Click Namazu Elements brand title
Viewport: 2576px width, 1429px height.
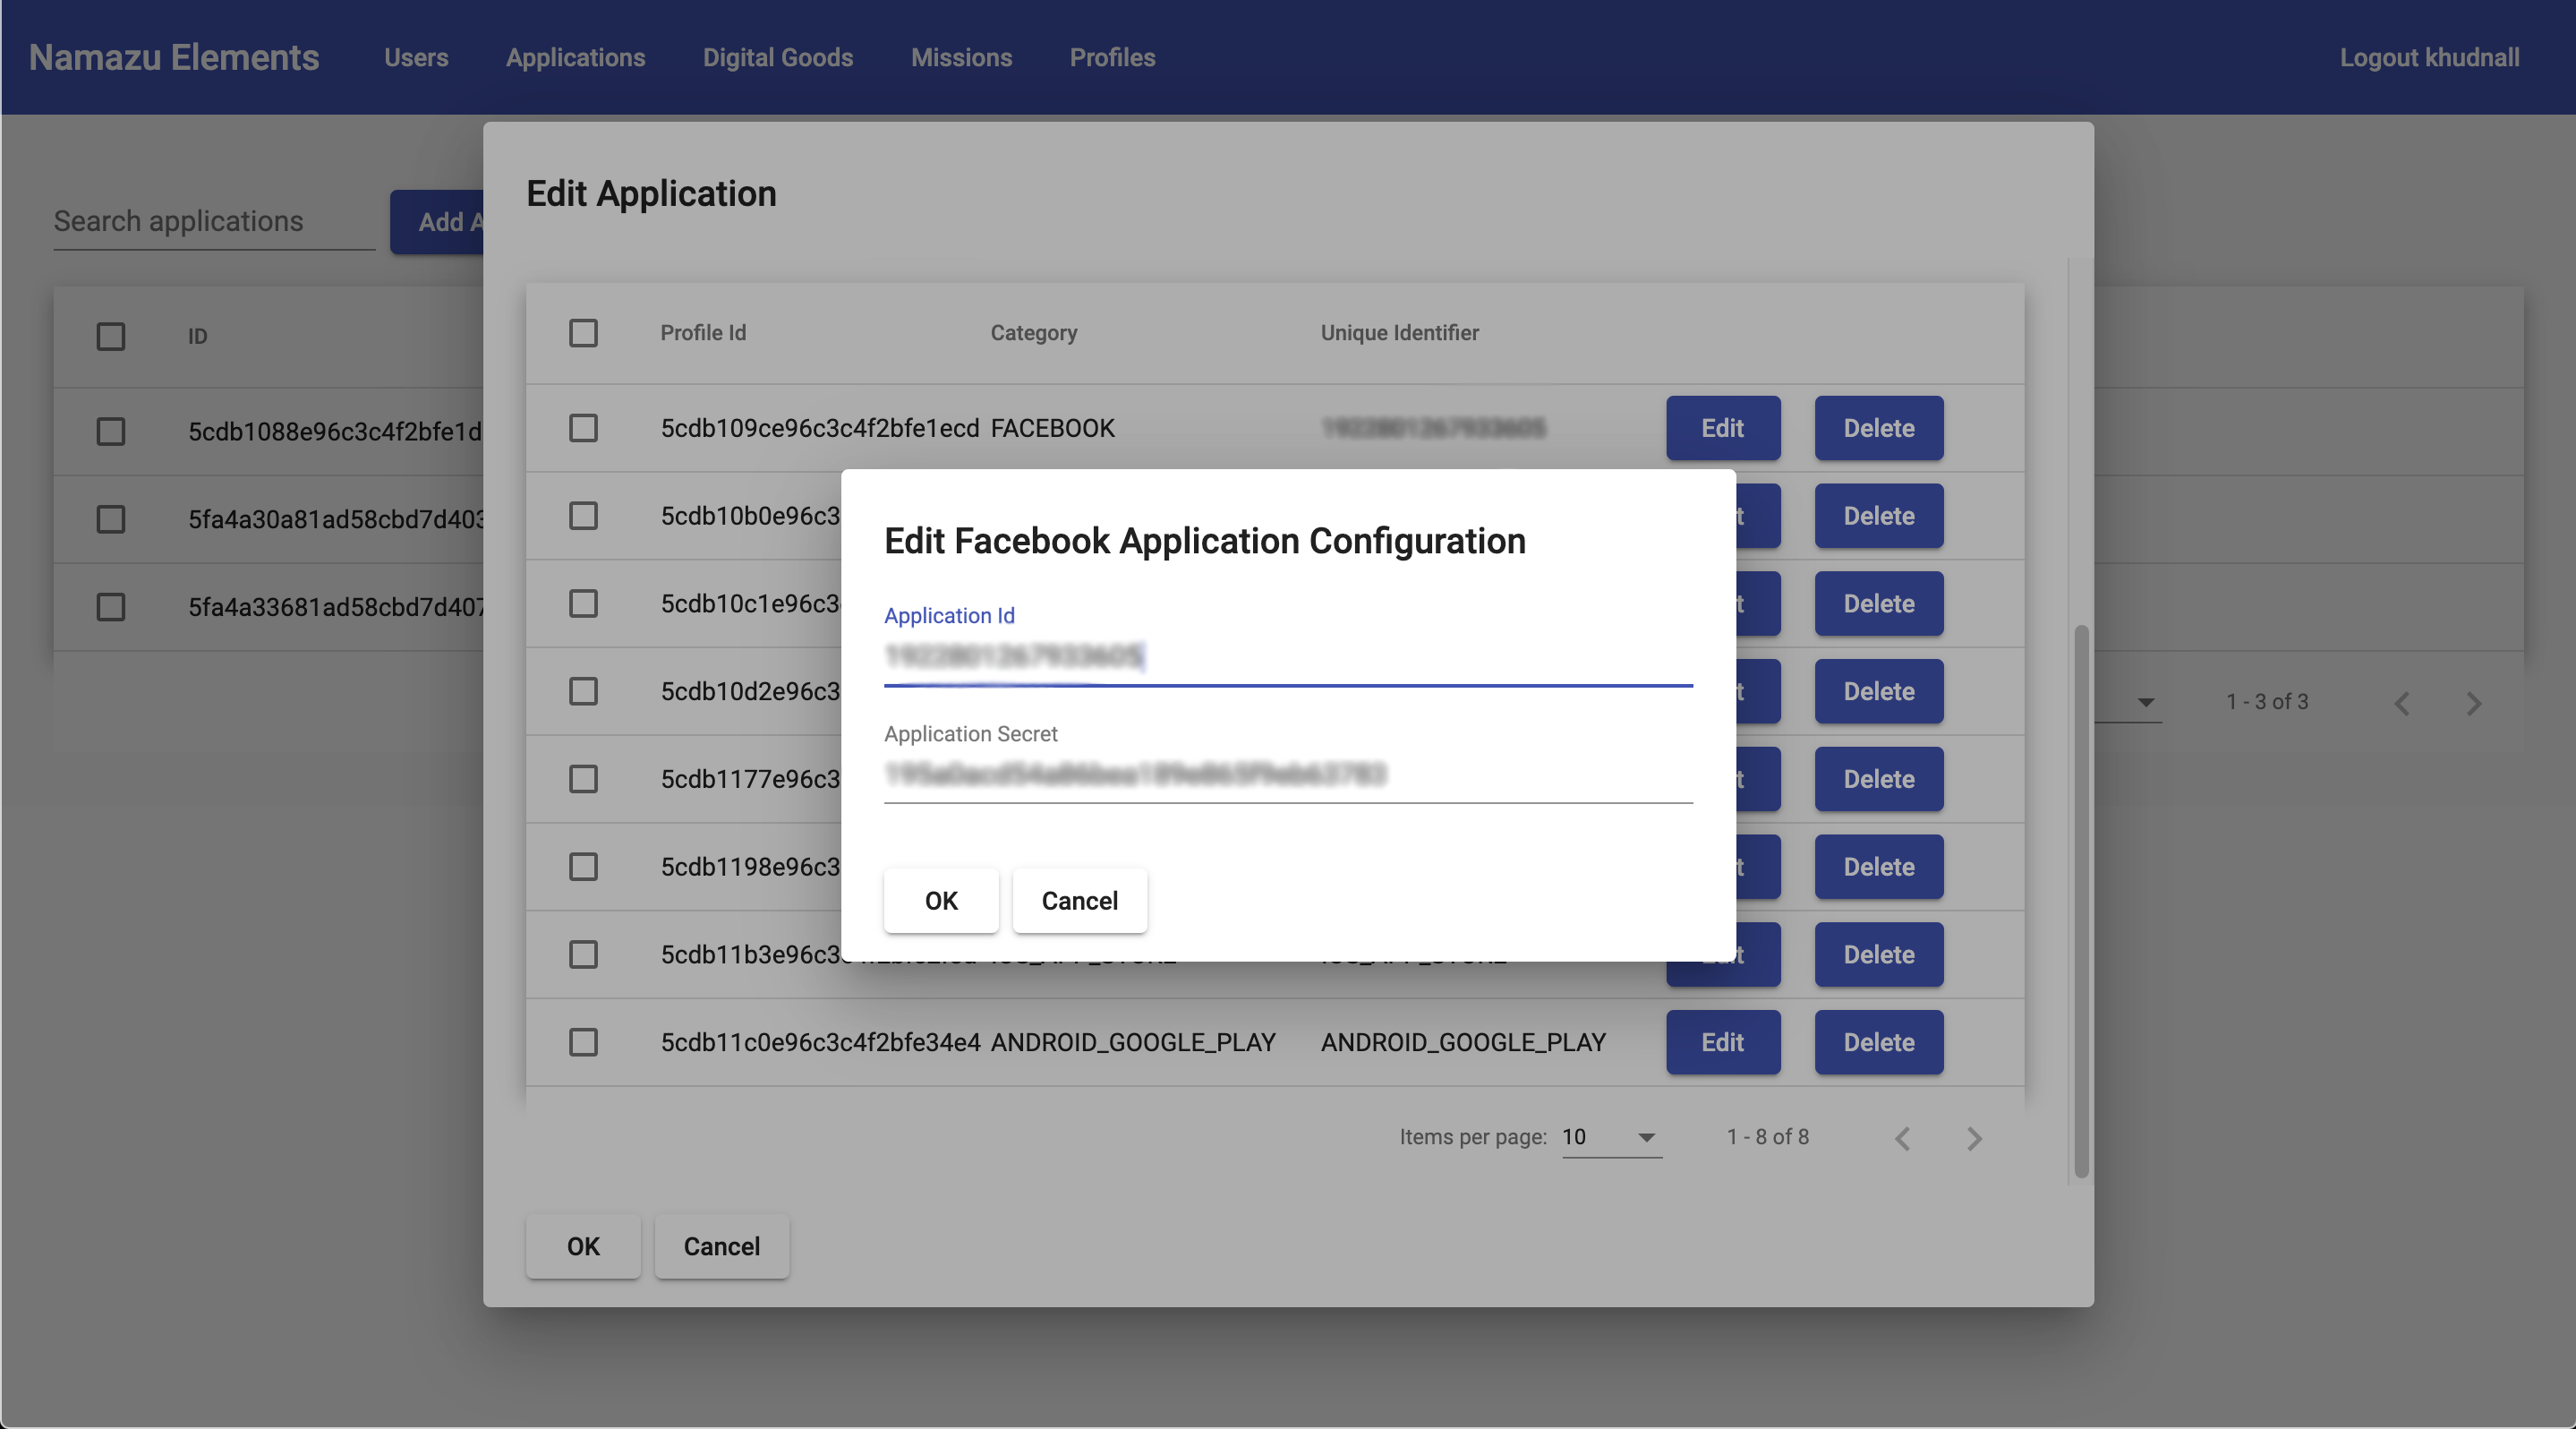tap(174, 57)
